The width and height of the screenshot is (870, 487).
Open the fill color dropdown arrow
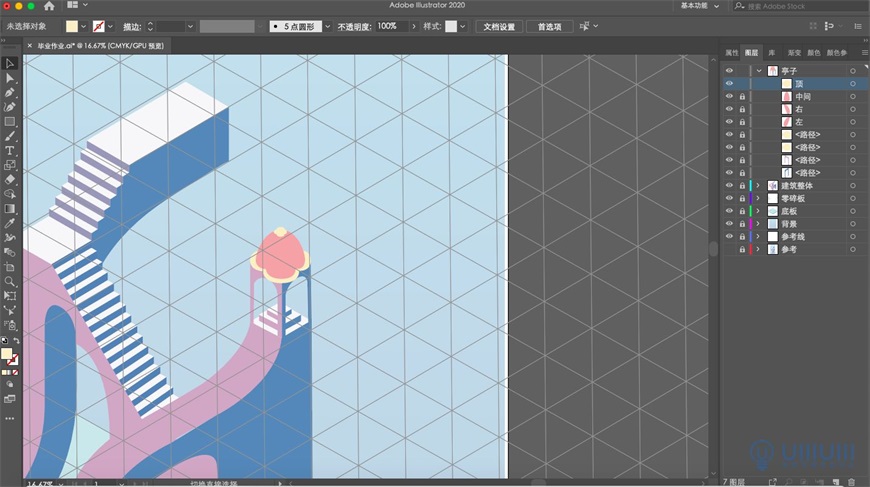83,26
